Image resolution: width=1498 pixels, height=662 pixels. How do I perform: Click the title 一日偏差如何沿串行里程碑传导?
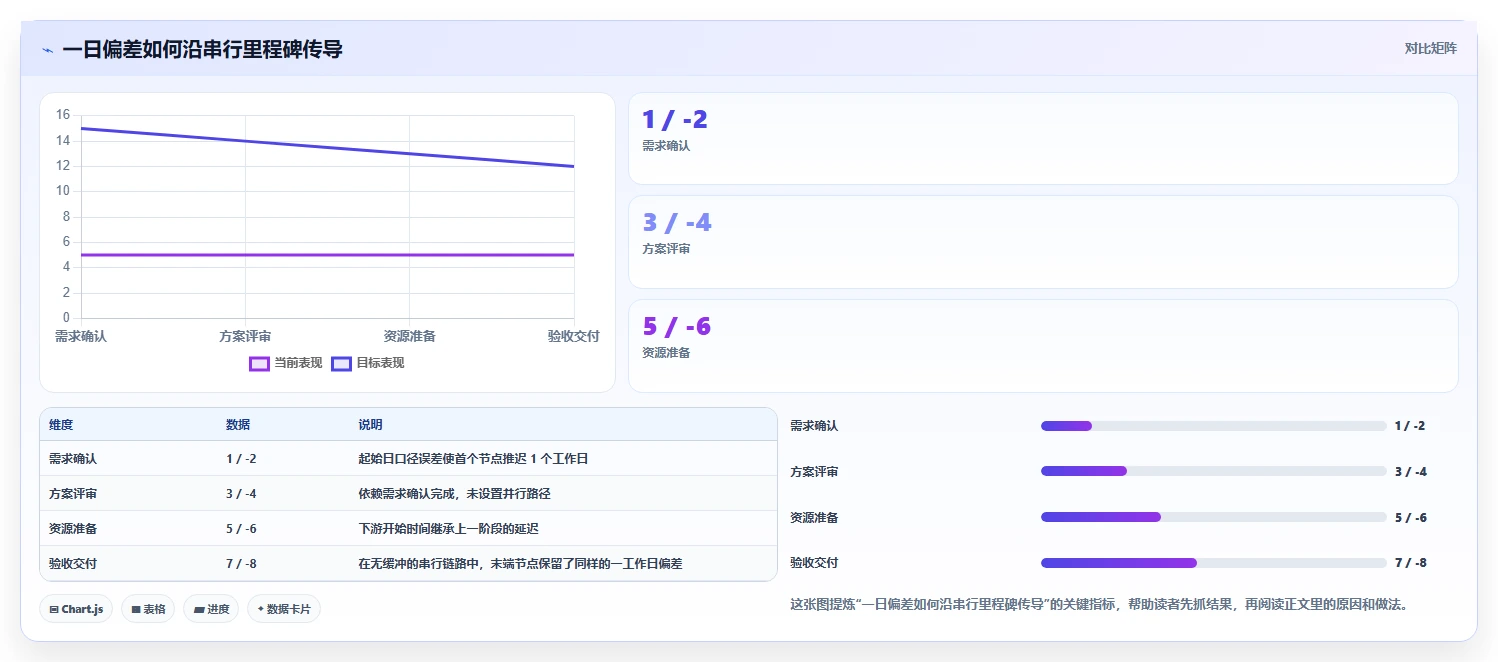point(202,49)
